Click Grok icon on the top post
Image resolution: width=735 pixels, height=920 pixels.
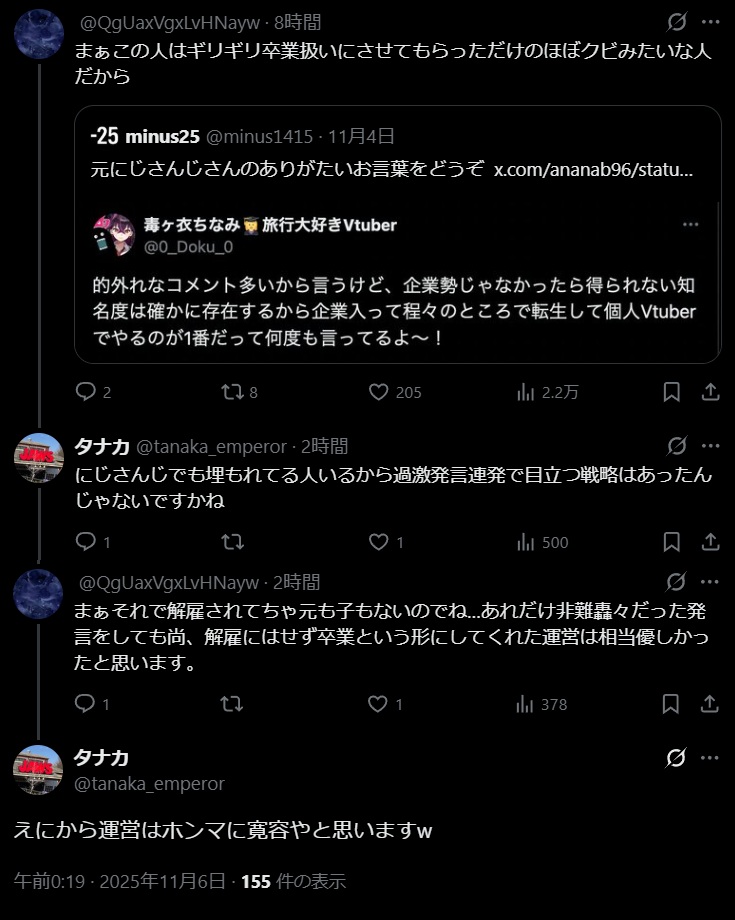677,22
